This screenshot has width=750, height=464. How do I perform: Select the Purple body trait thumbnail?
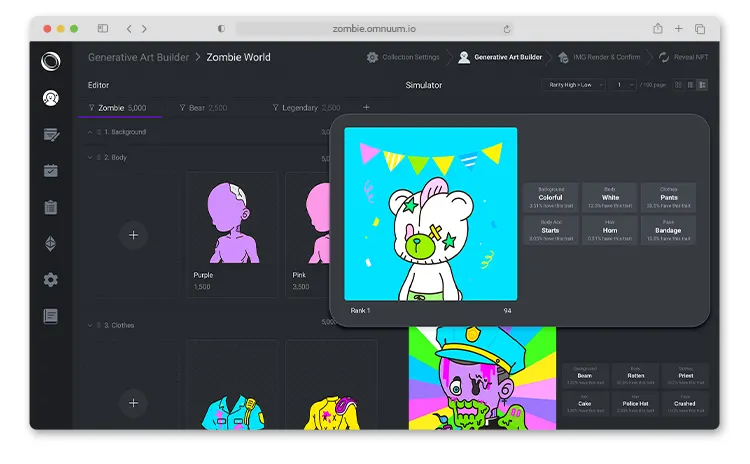coord(232,234)
